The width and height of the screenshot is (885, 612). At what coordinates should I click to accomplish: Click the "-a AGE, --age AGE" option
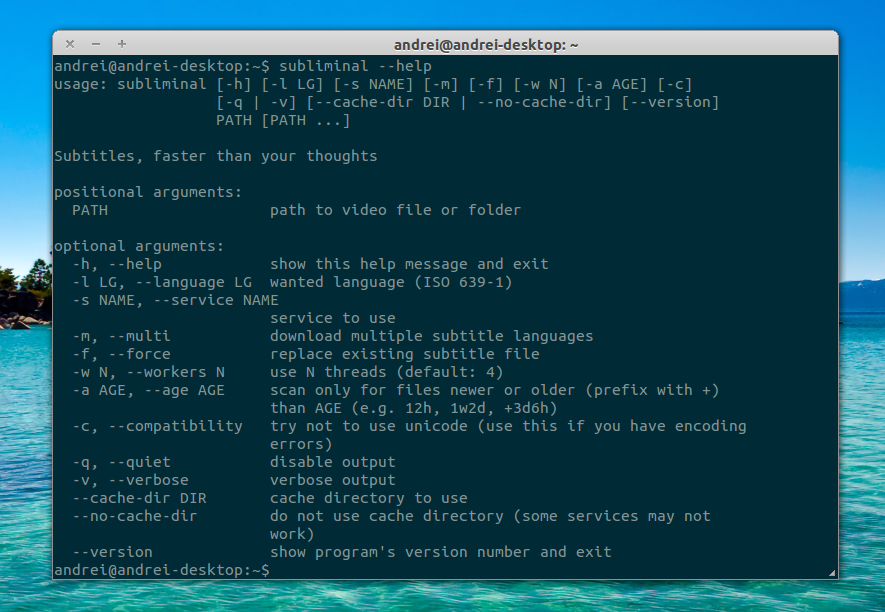(x=148, y=391)
